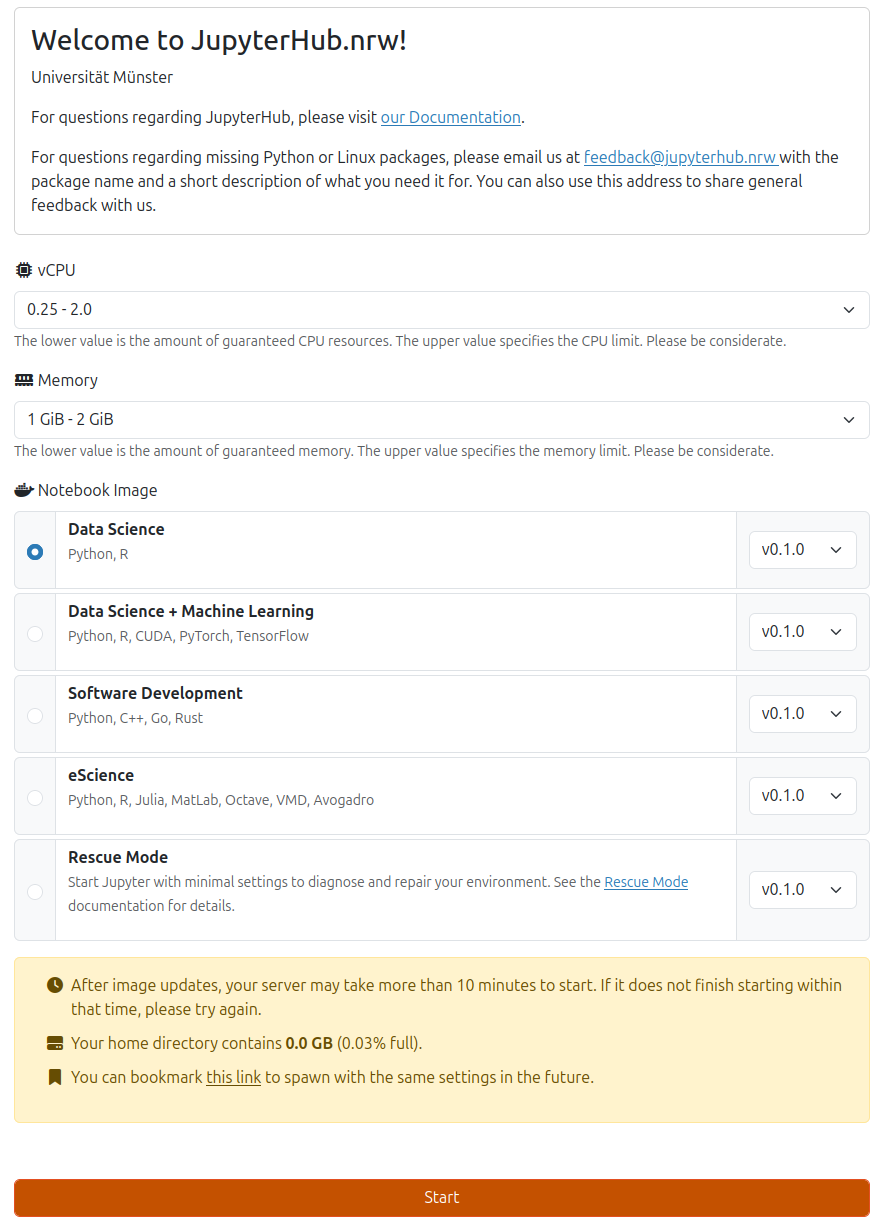Open the Data Science version dropdown

[x=803, y=550]
